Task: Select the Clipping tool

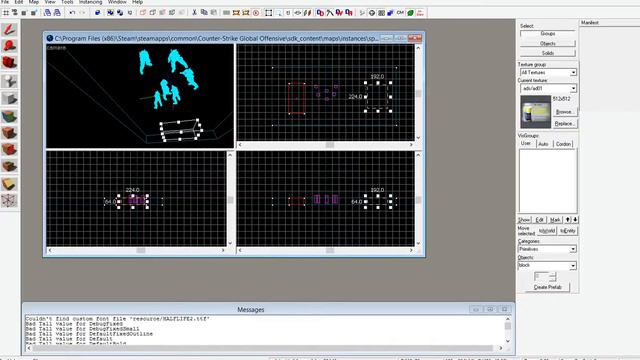Action: point(9,184)
